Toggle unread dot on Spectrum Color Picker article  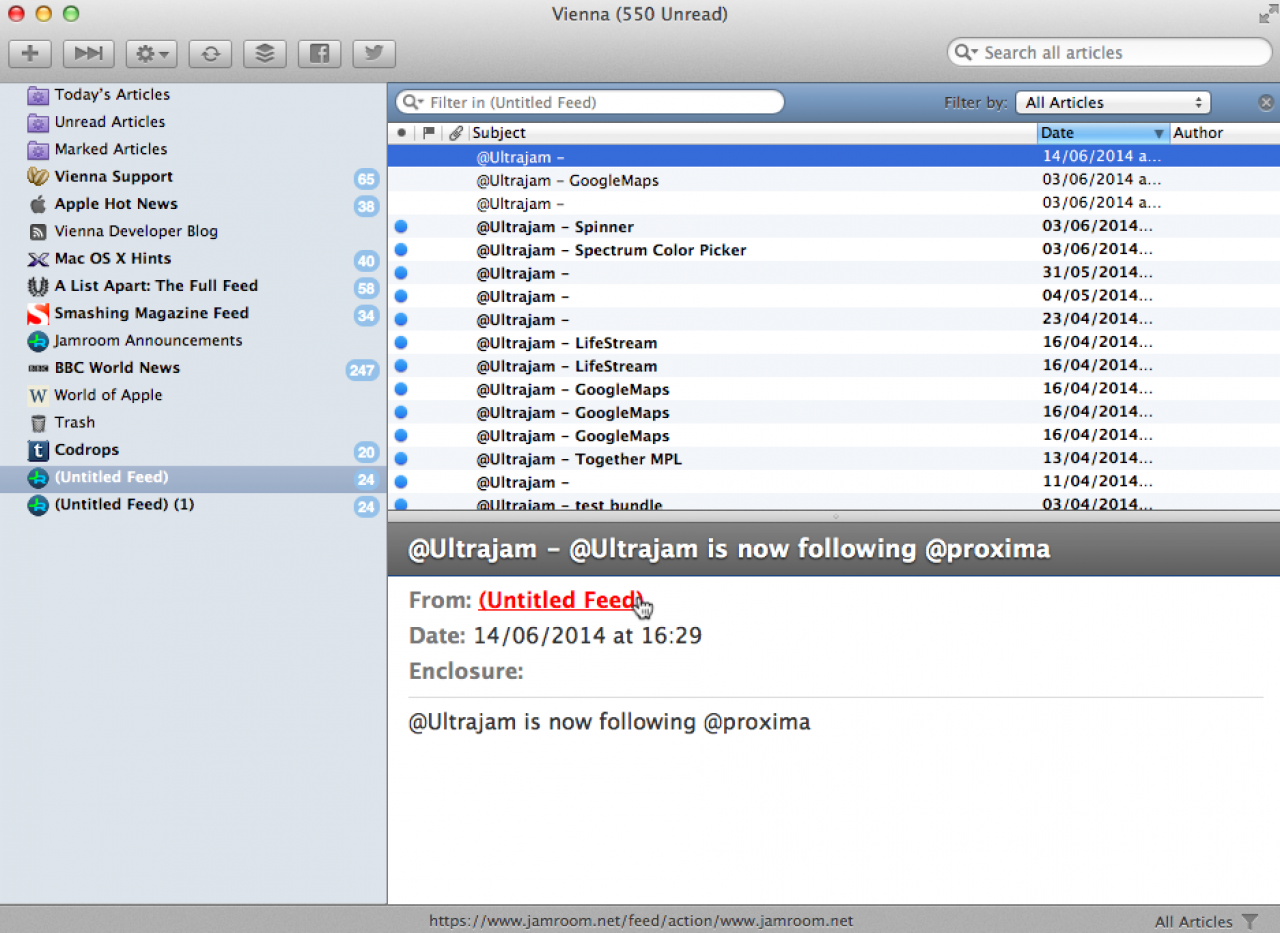coord(401,250)
